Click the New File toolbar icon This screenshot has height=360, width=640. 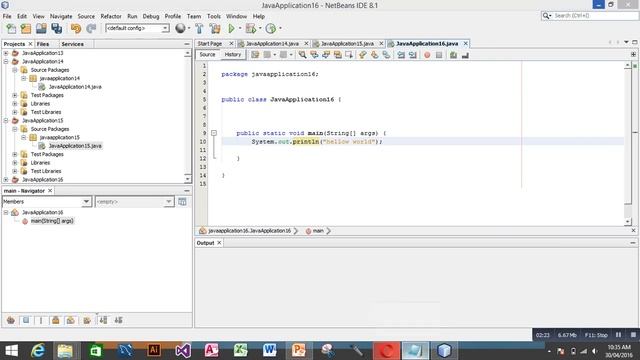pos(11,28)
